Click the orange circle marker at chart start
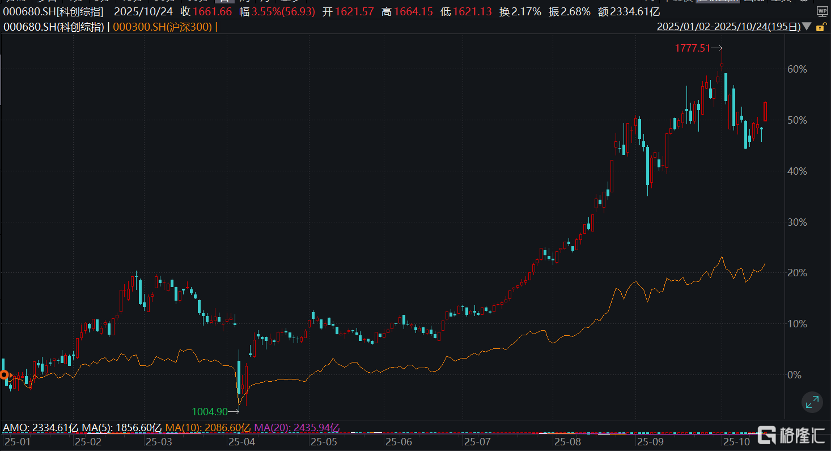This screenshot has height=452, width=832. [4, 376]
